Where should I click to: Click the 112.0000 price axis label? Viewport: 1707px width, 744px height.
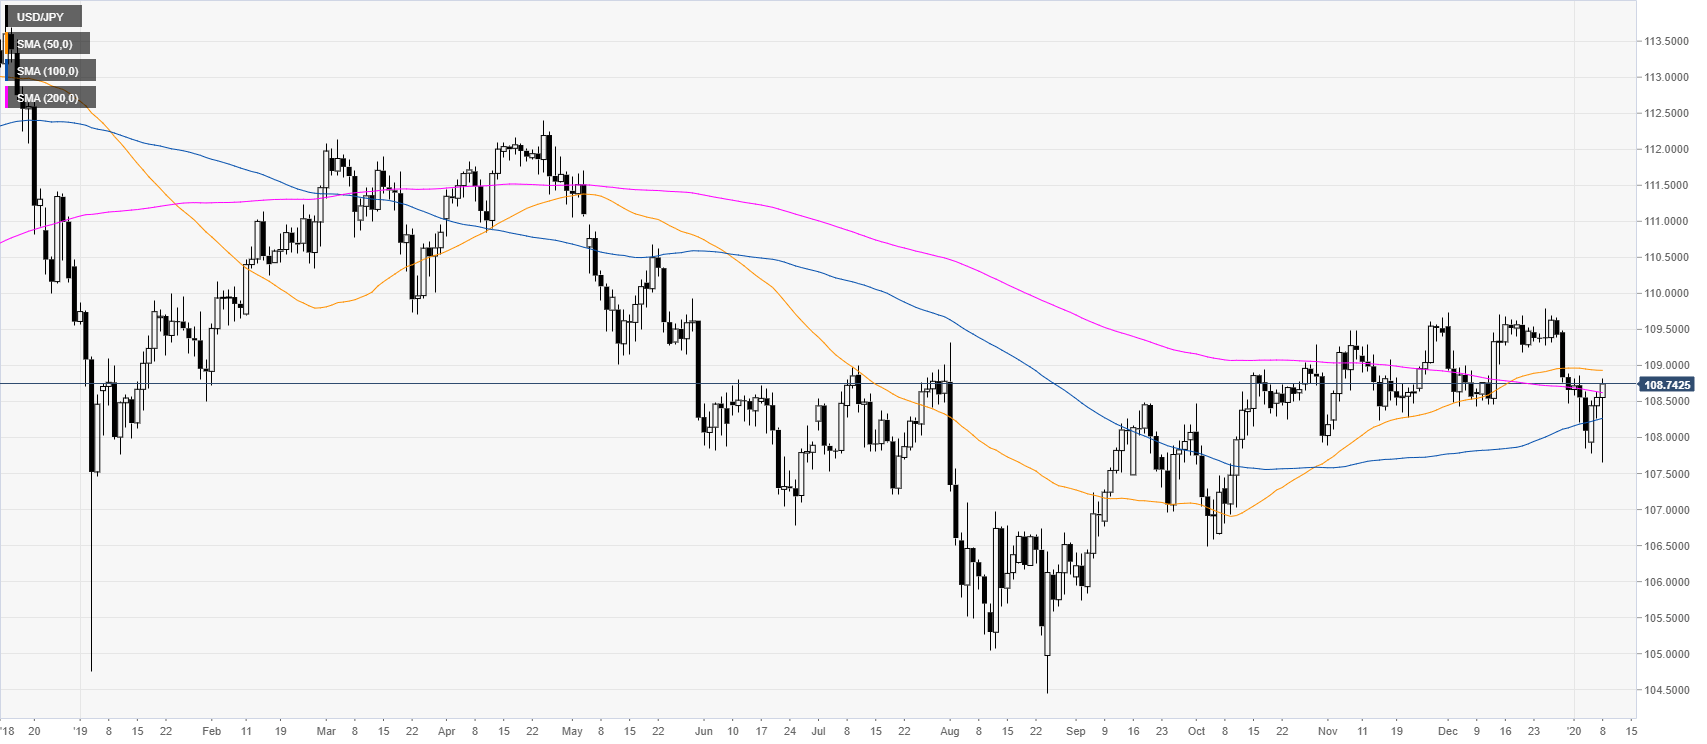pos(1666,150)
